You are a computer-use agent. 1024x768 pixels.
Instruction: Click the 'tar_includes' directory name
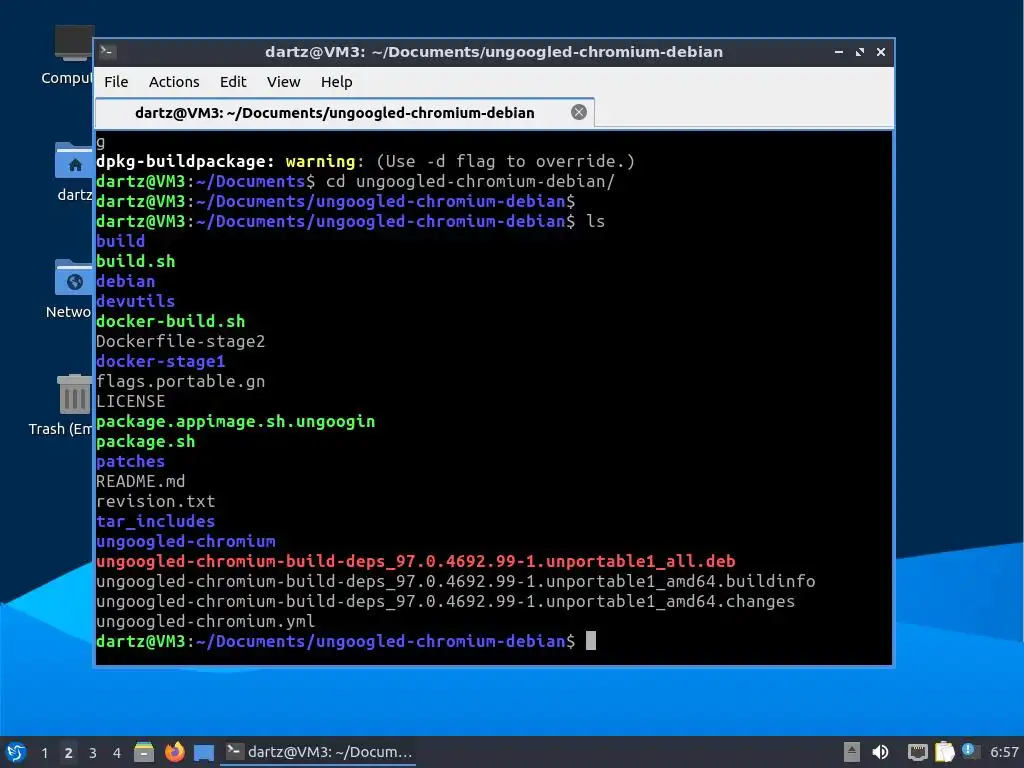tap(155, 521)
